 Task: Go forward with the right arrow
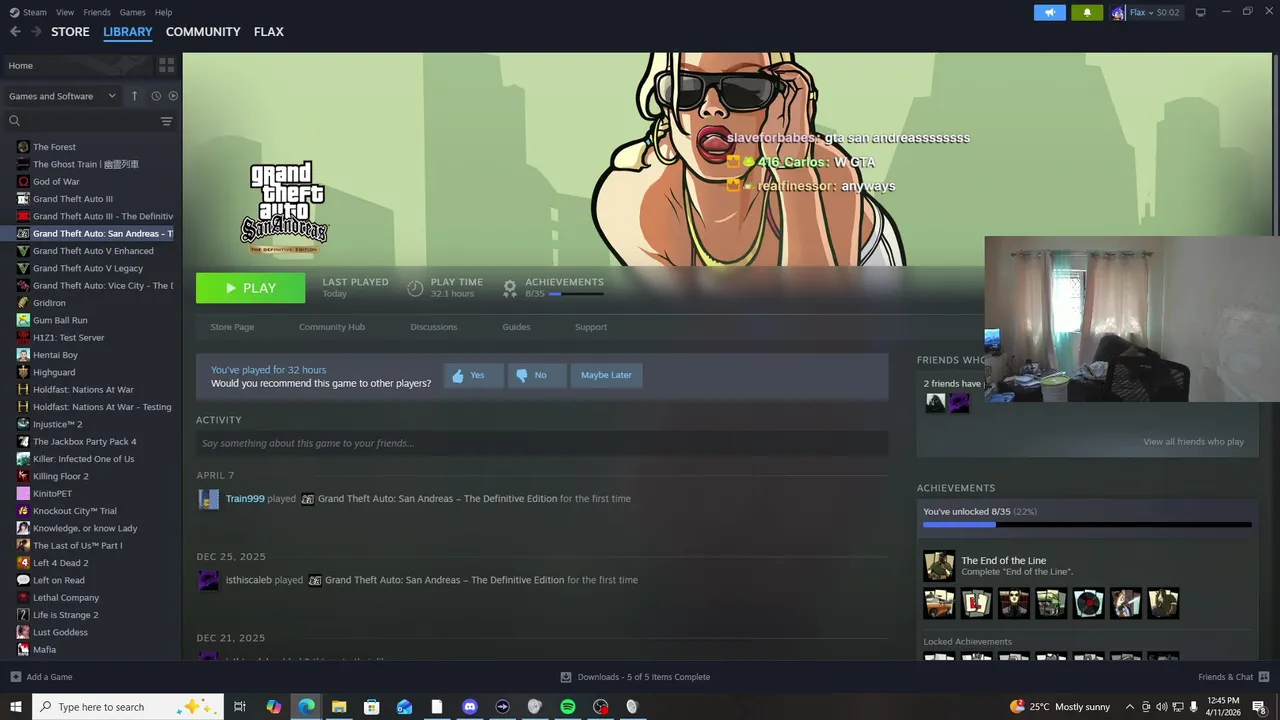[36, 32]
